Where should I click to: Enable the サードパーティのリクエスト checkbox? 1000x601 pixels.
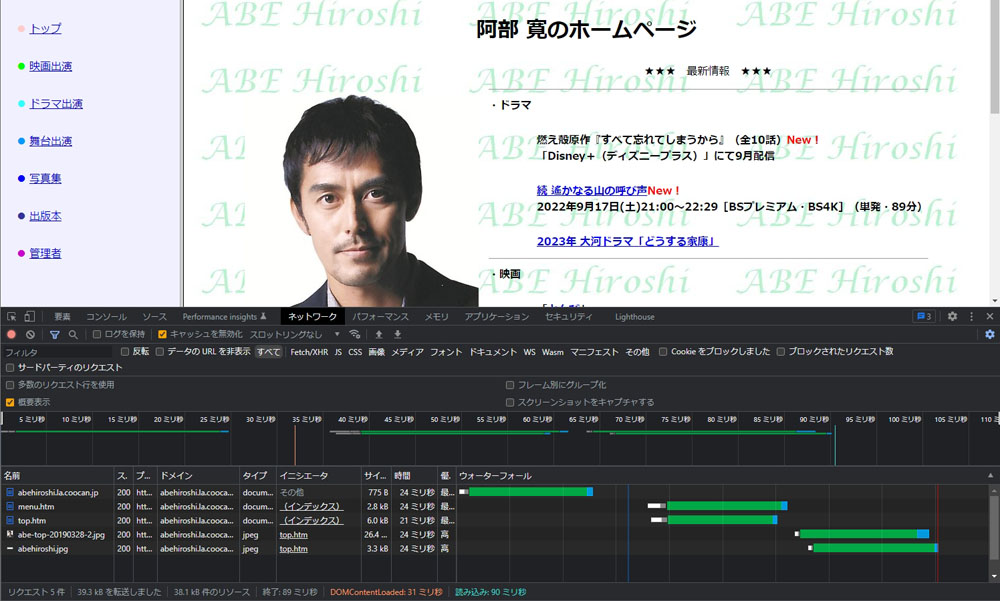click(x=10, y=367)
